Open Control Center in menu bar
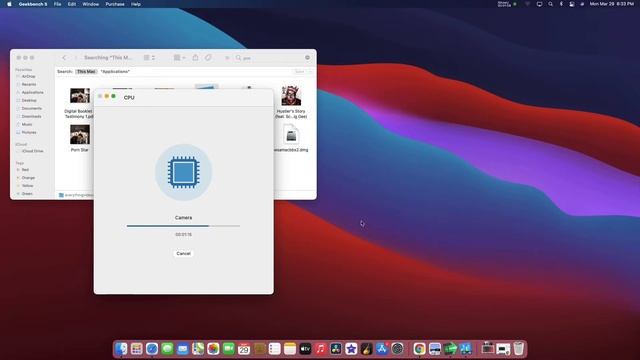Image resolution: width=640 pixels, height=360 pixels. (572, 4)
